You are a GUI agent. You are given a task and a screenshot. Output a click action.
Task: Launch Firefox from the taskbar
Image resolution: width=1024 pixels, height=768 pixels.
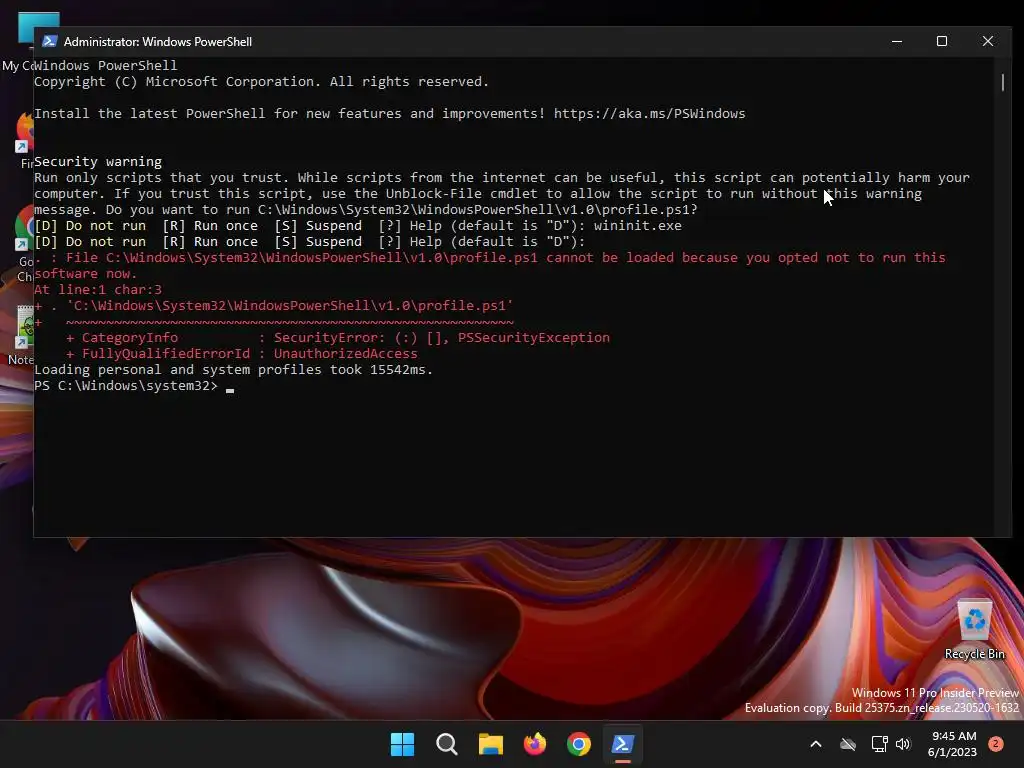(x=535, y=744)
